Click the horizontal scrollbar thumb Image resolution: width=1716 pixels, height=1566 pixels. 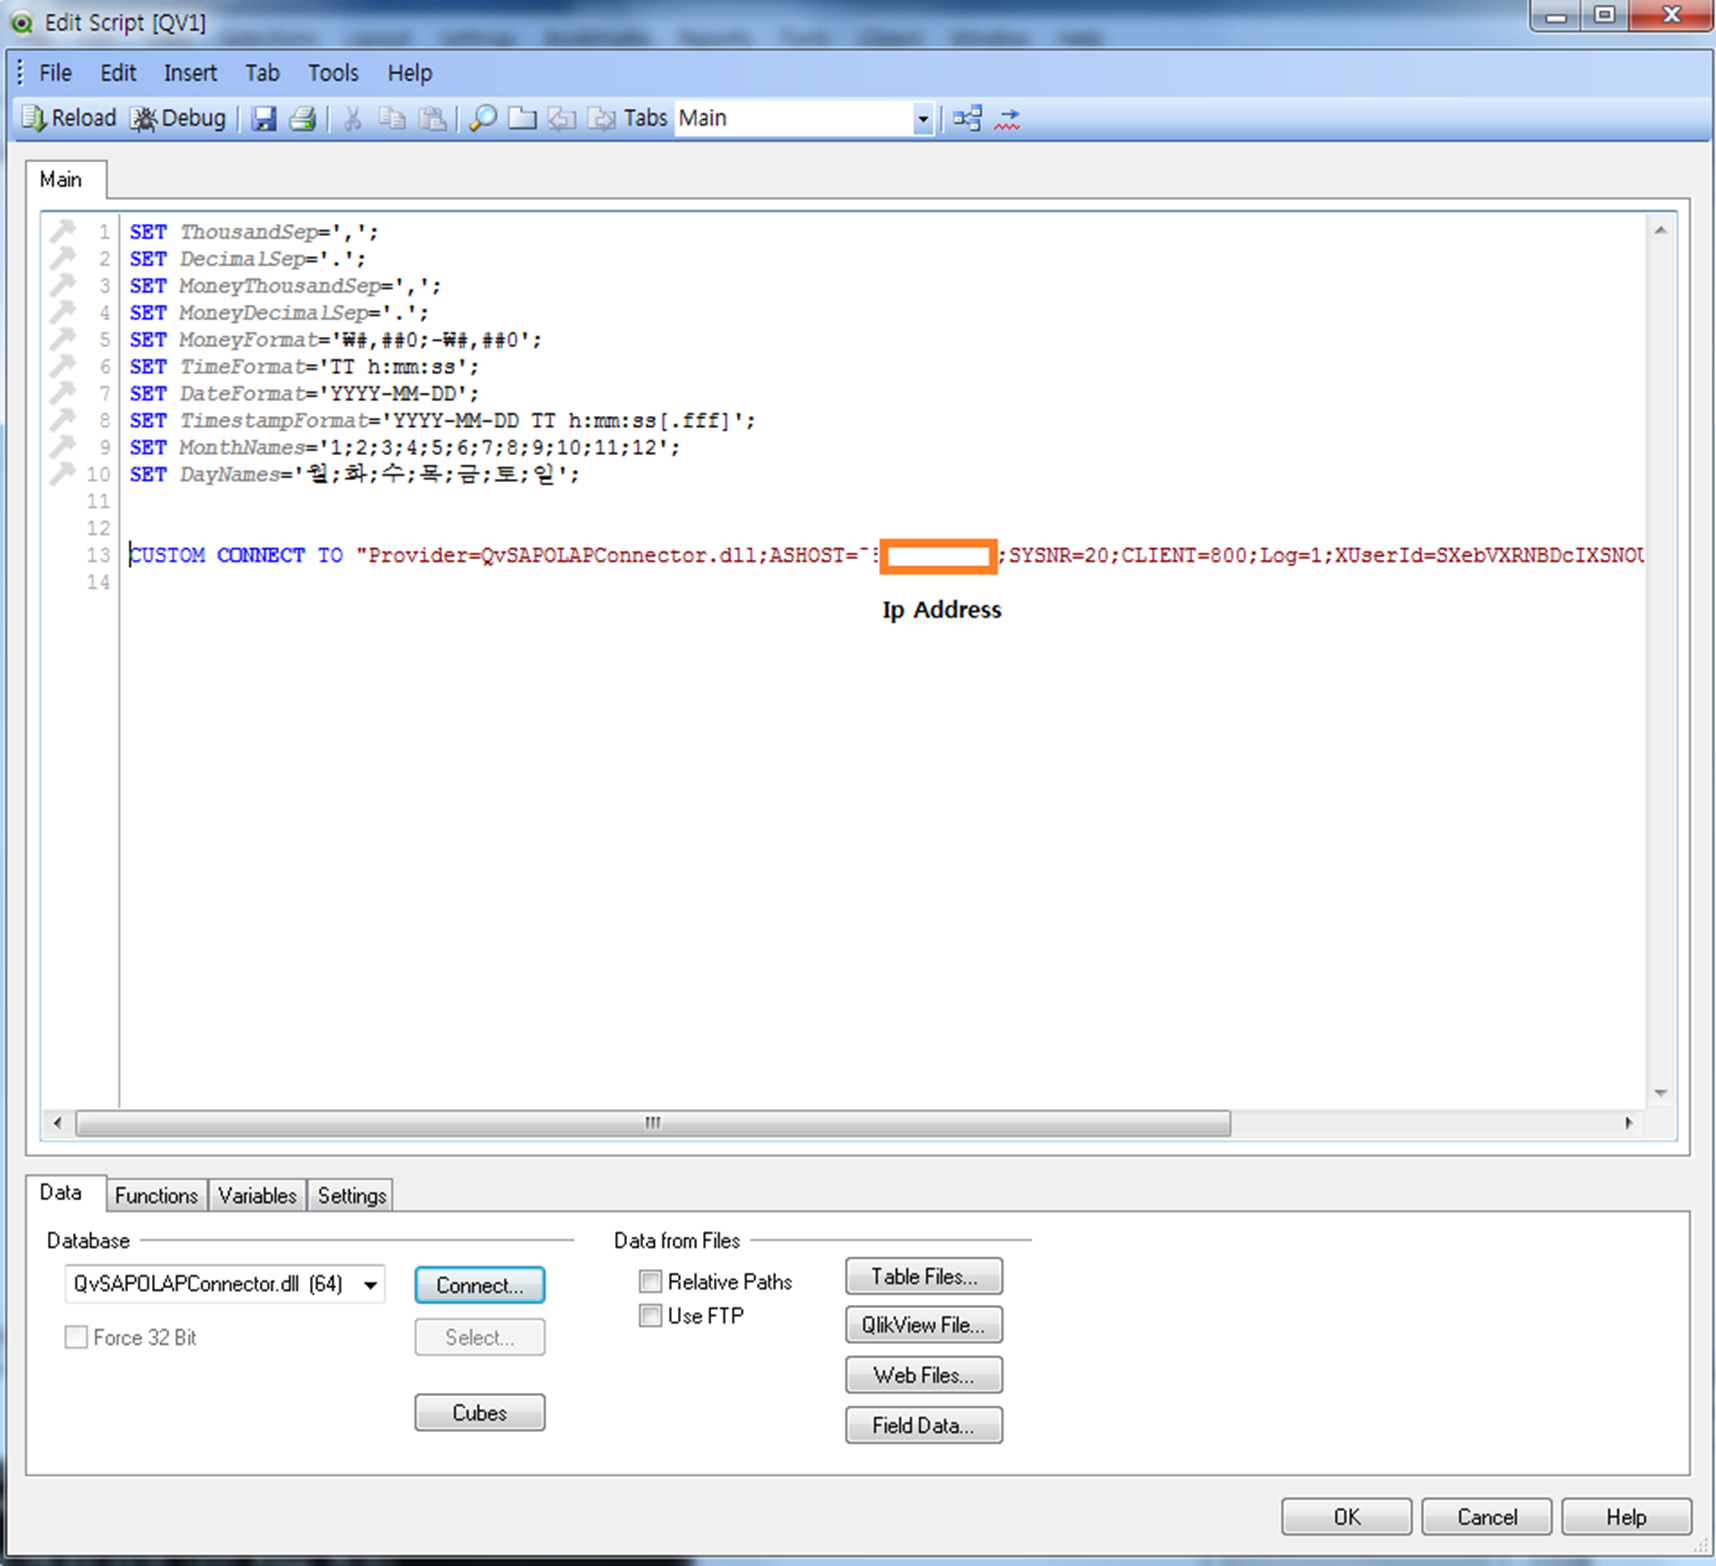(653, 1123)
